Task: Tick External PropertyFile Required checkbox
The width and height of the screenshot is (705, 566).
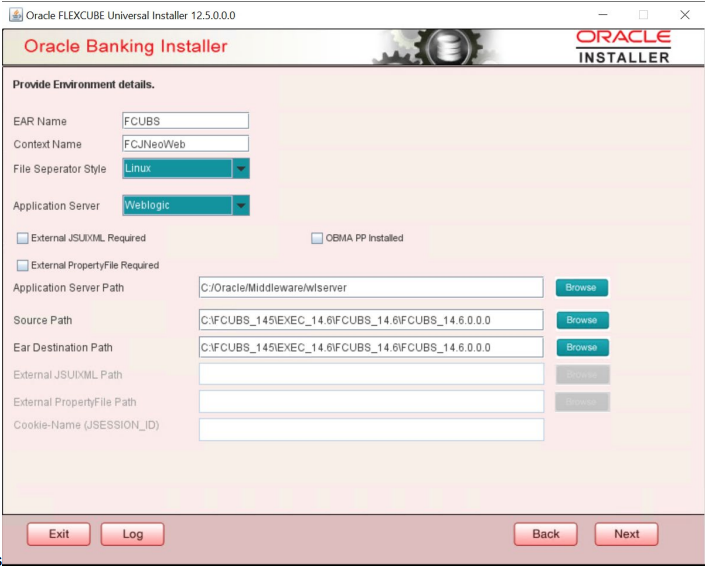Action: [x=22, y=265]
